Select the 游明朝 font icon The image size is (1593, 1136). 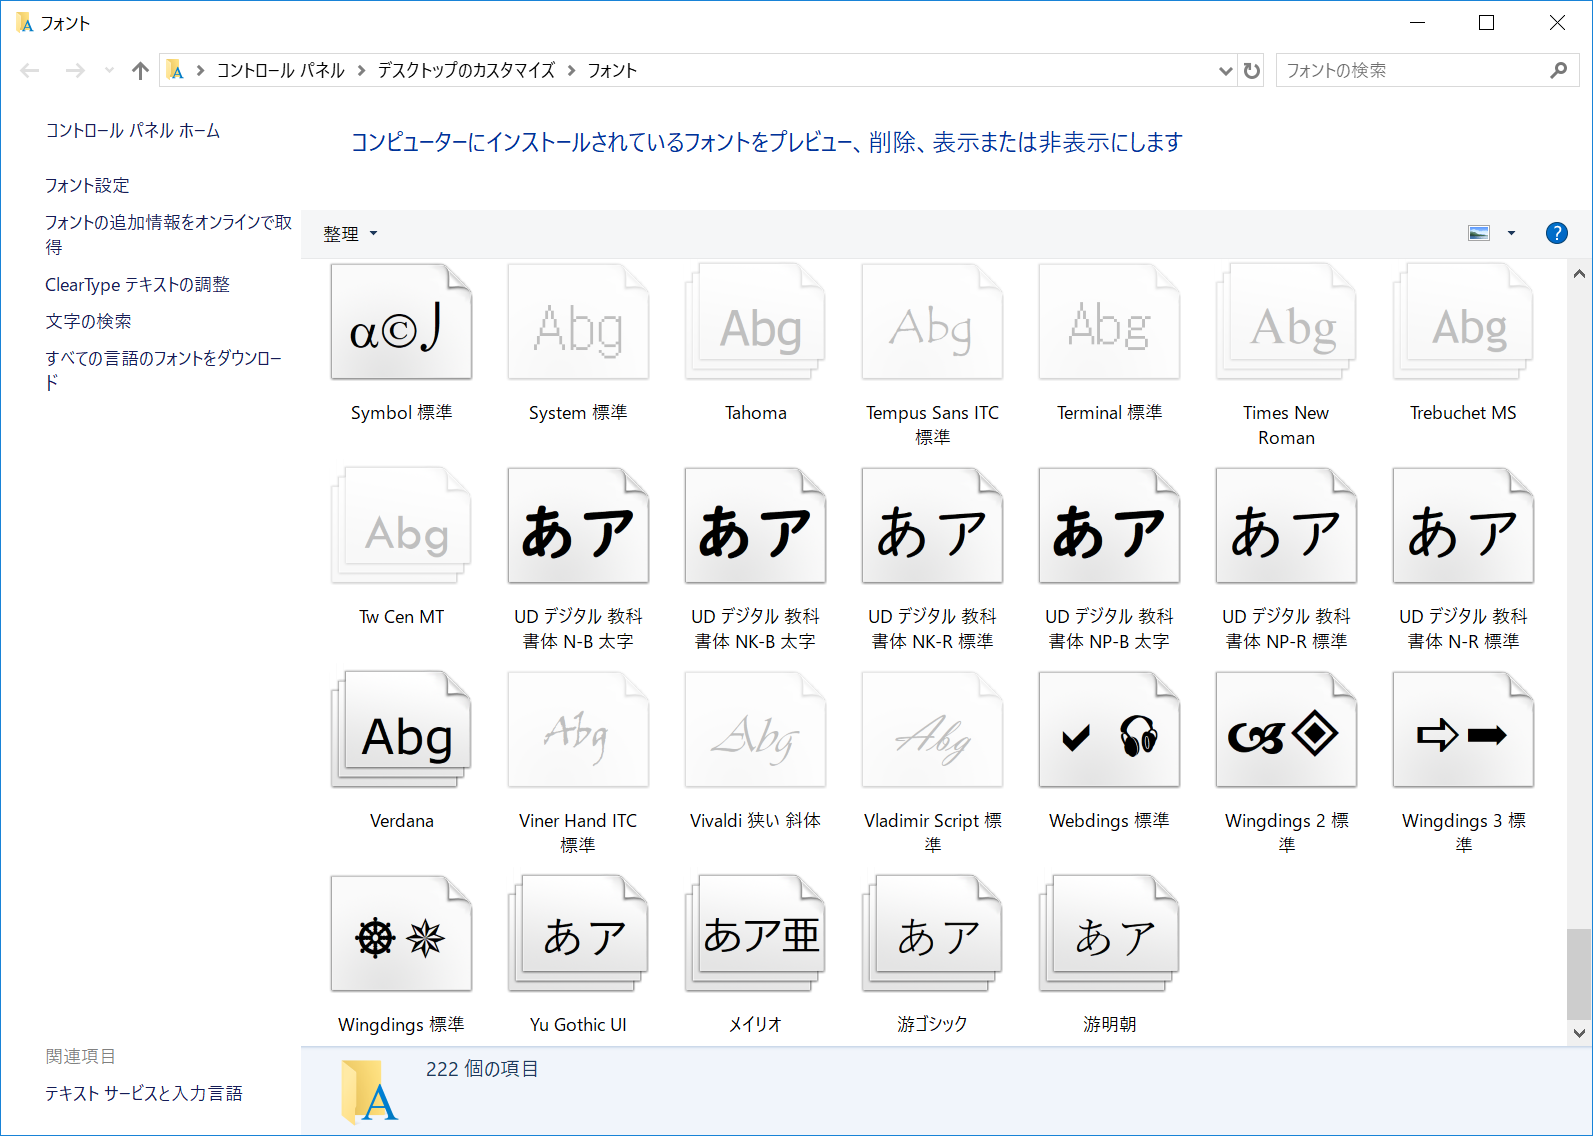point(1109,934)
